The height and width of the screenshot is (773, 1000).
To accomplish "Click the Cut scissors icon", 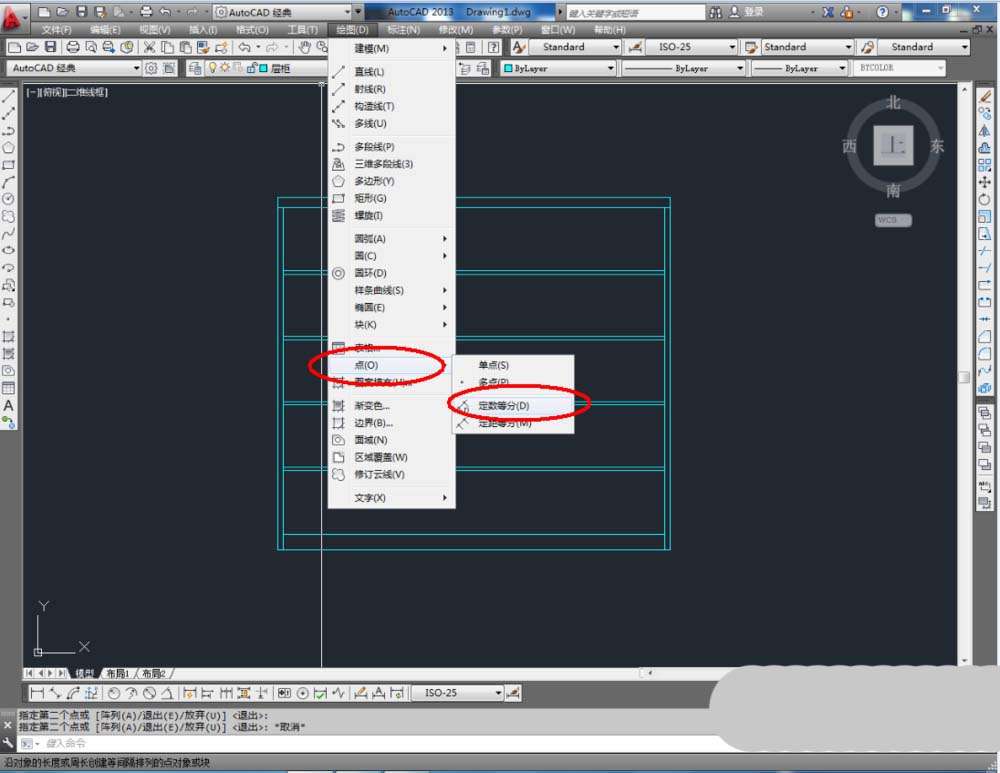I will pos(149,47).
